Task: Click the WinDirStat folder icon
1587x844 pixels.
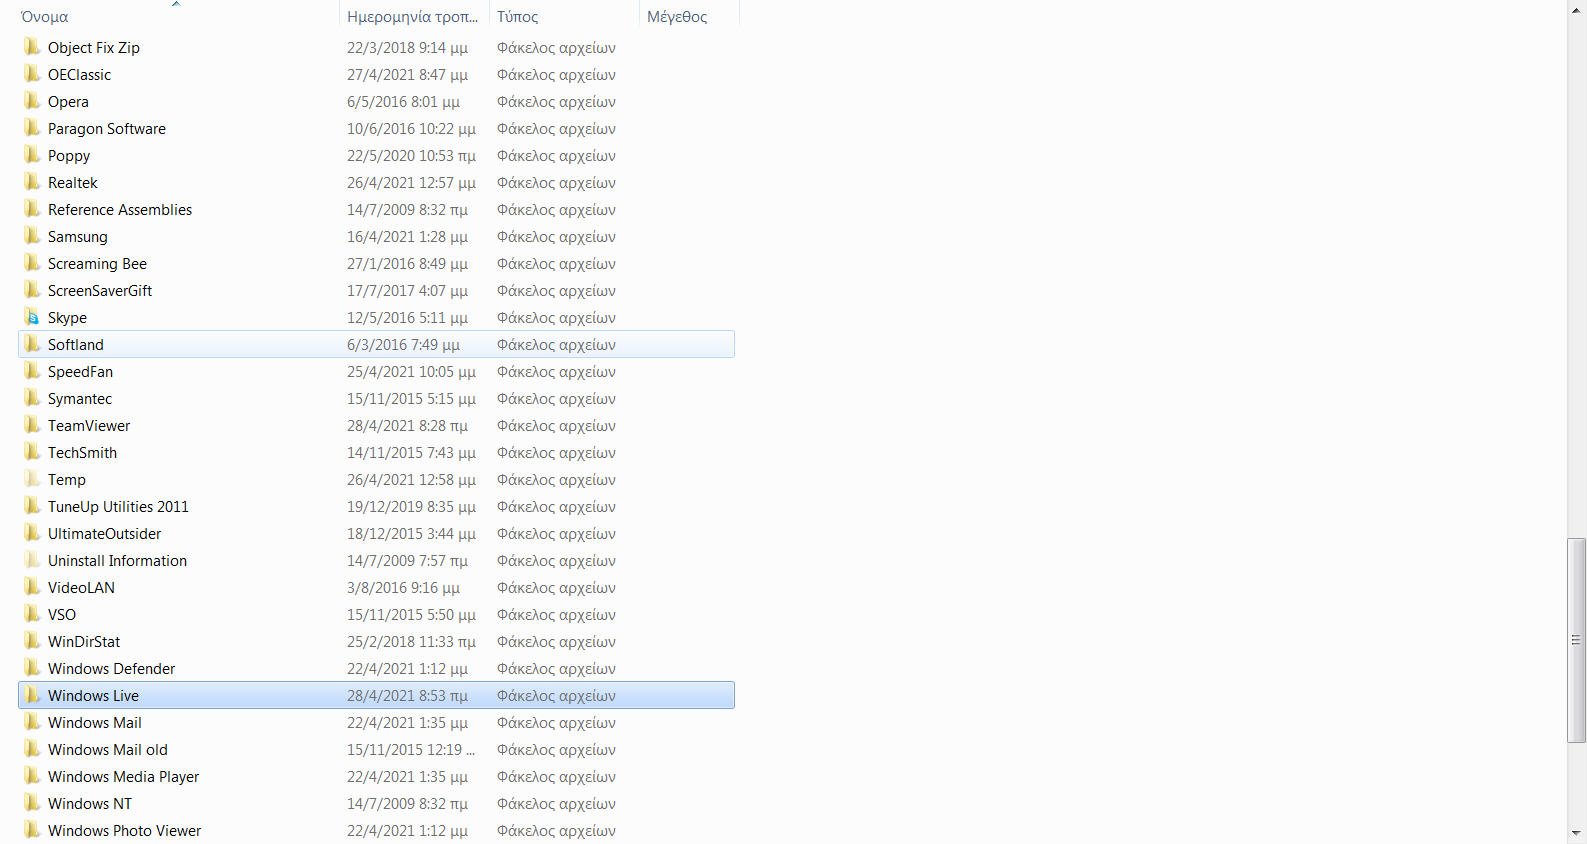Action: [33, 641]
